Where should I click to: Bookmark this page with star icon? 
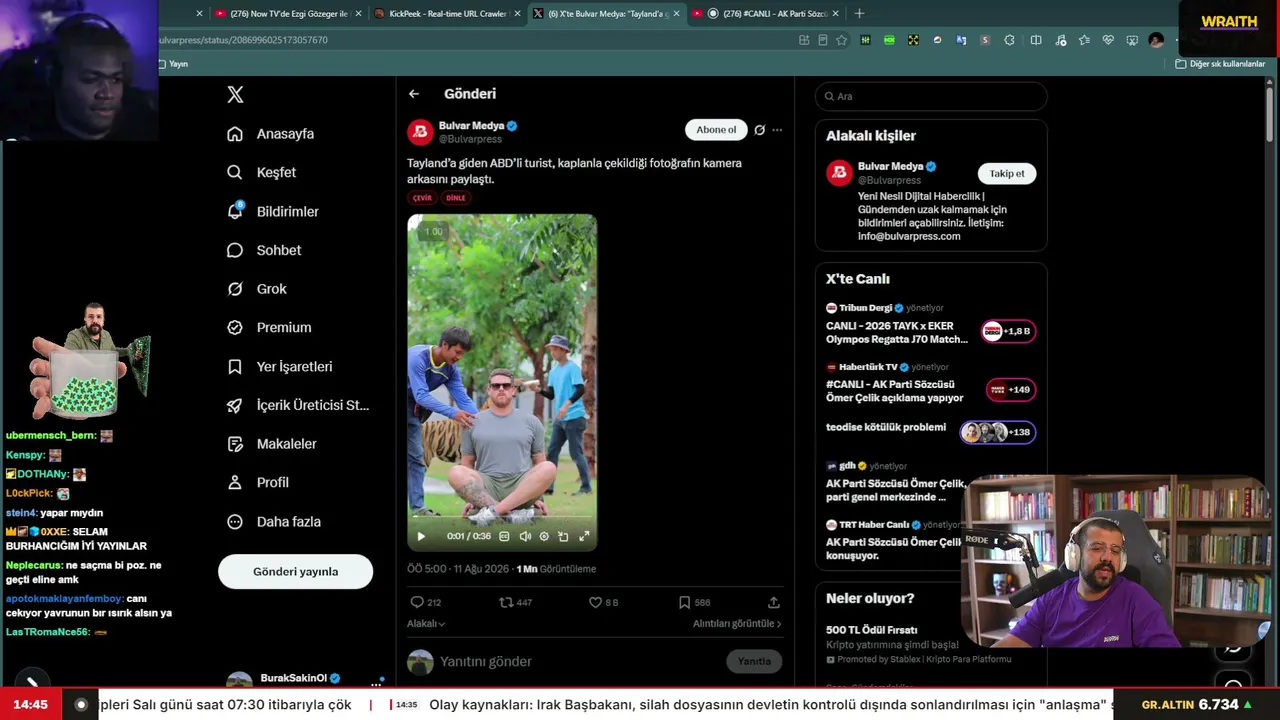click(x=841, y=40)
